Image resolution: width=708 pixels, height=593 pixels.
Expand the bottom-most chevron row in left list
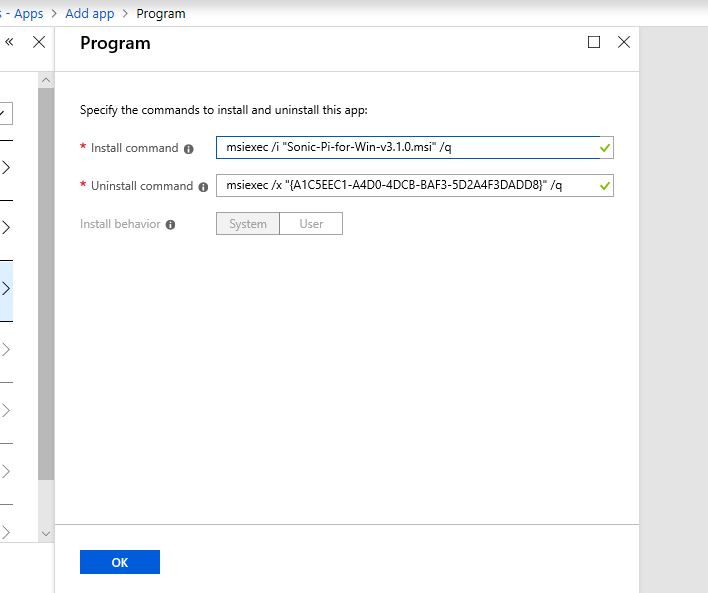[x=6, y=532]
